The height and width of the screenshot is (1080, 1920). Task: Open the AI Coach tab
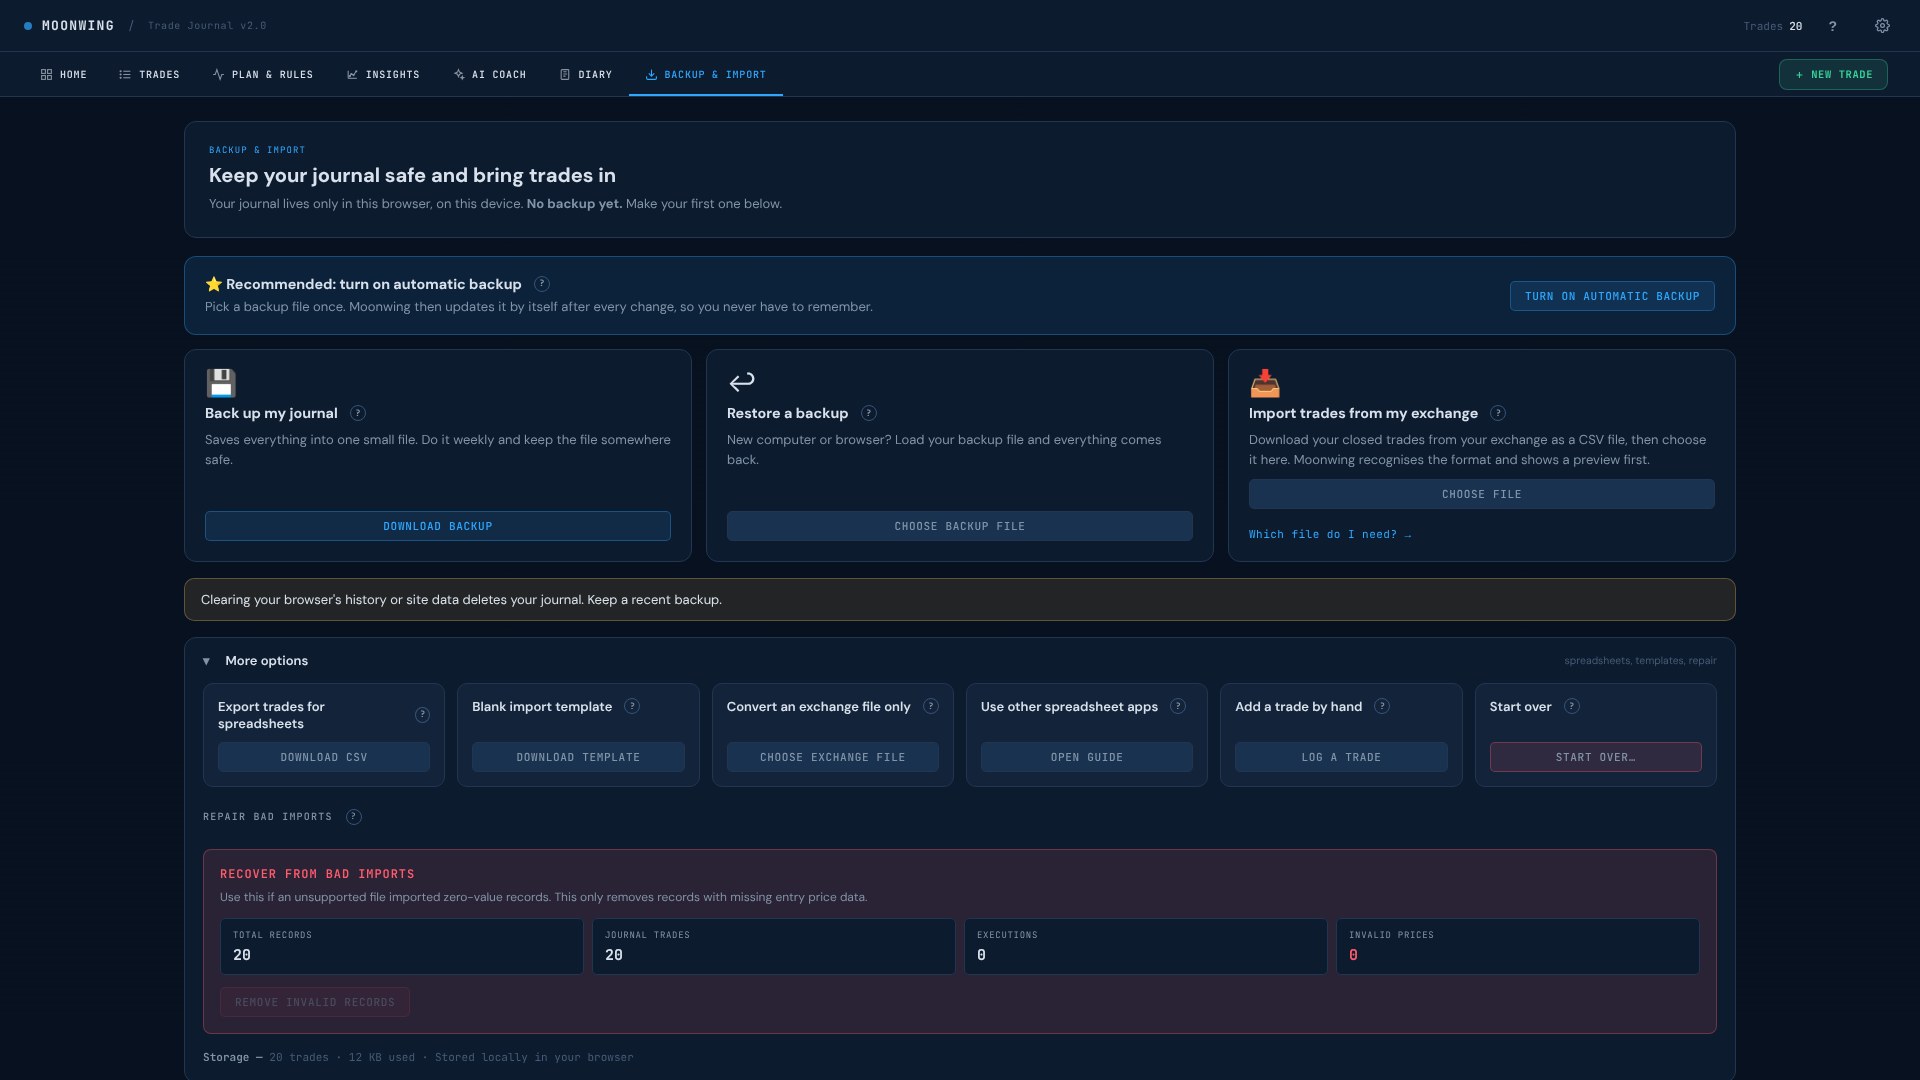[490, 75]
